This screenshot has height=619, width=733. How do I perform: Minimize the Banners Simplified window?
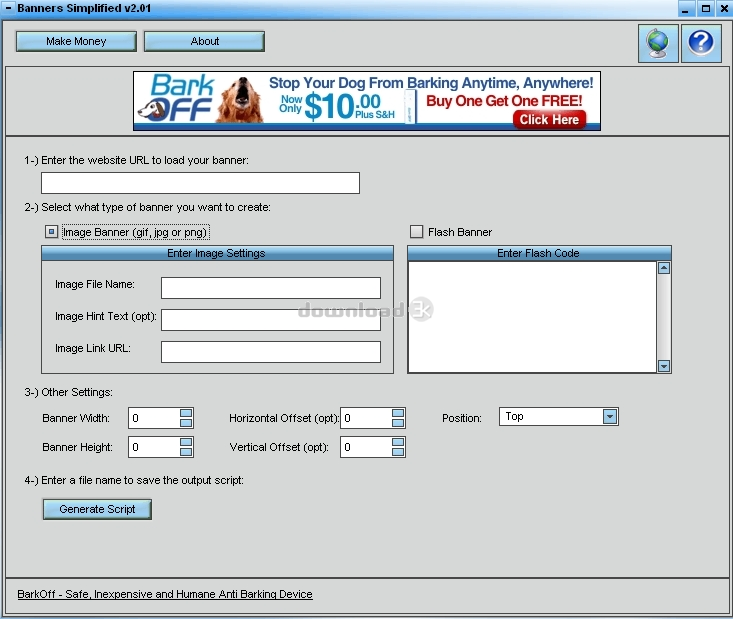click(x=685, y=8)
